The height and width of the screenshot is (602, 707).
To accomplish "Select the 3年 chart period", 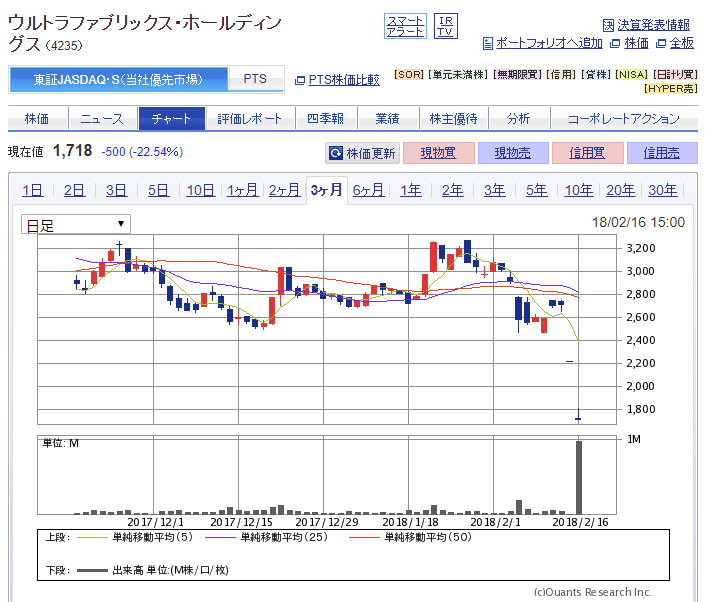I will pos(495,190).
